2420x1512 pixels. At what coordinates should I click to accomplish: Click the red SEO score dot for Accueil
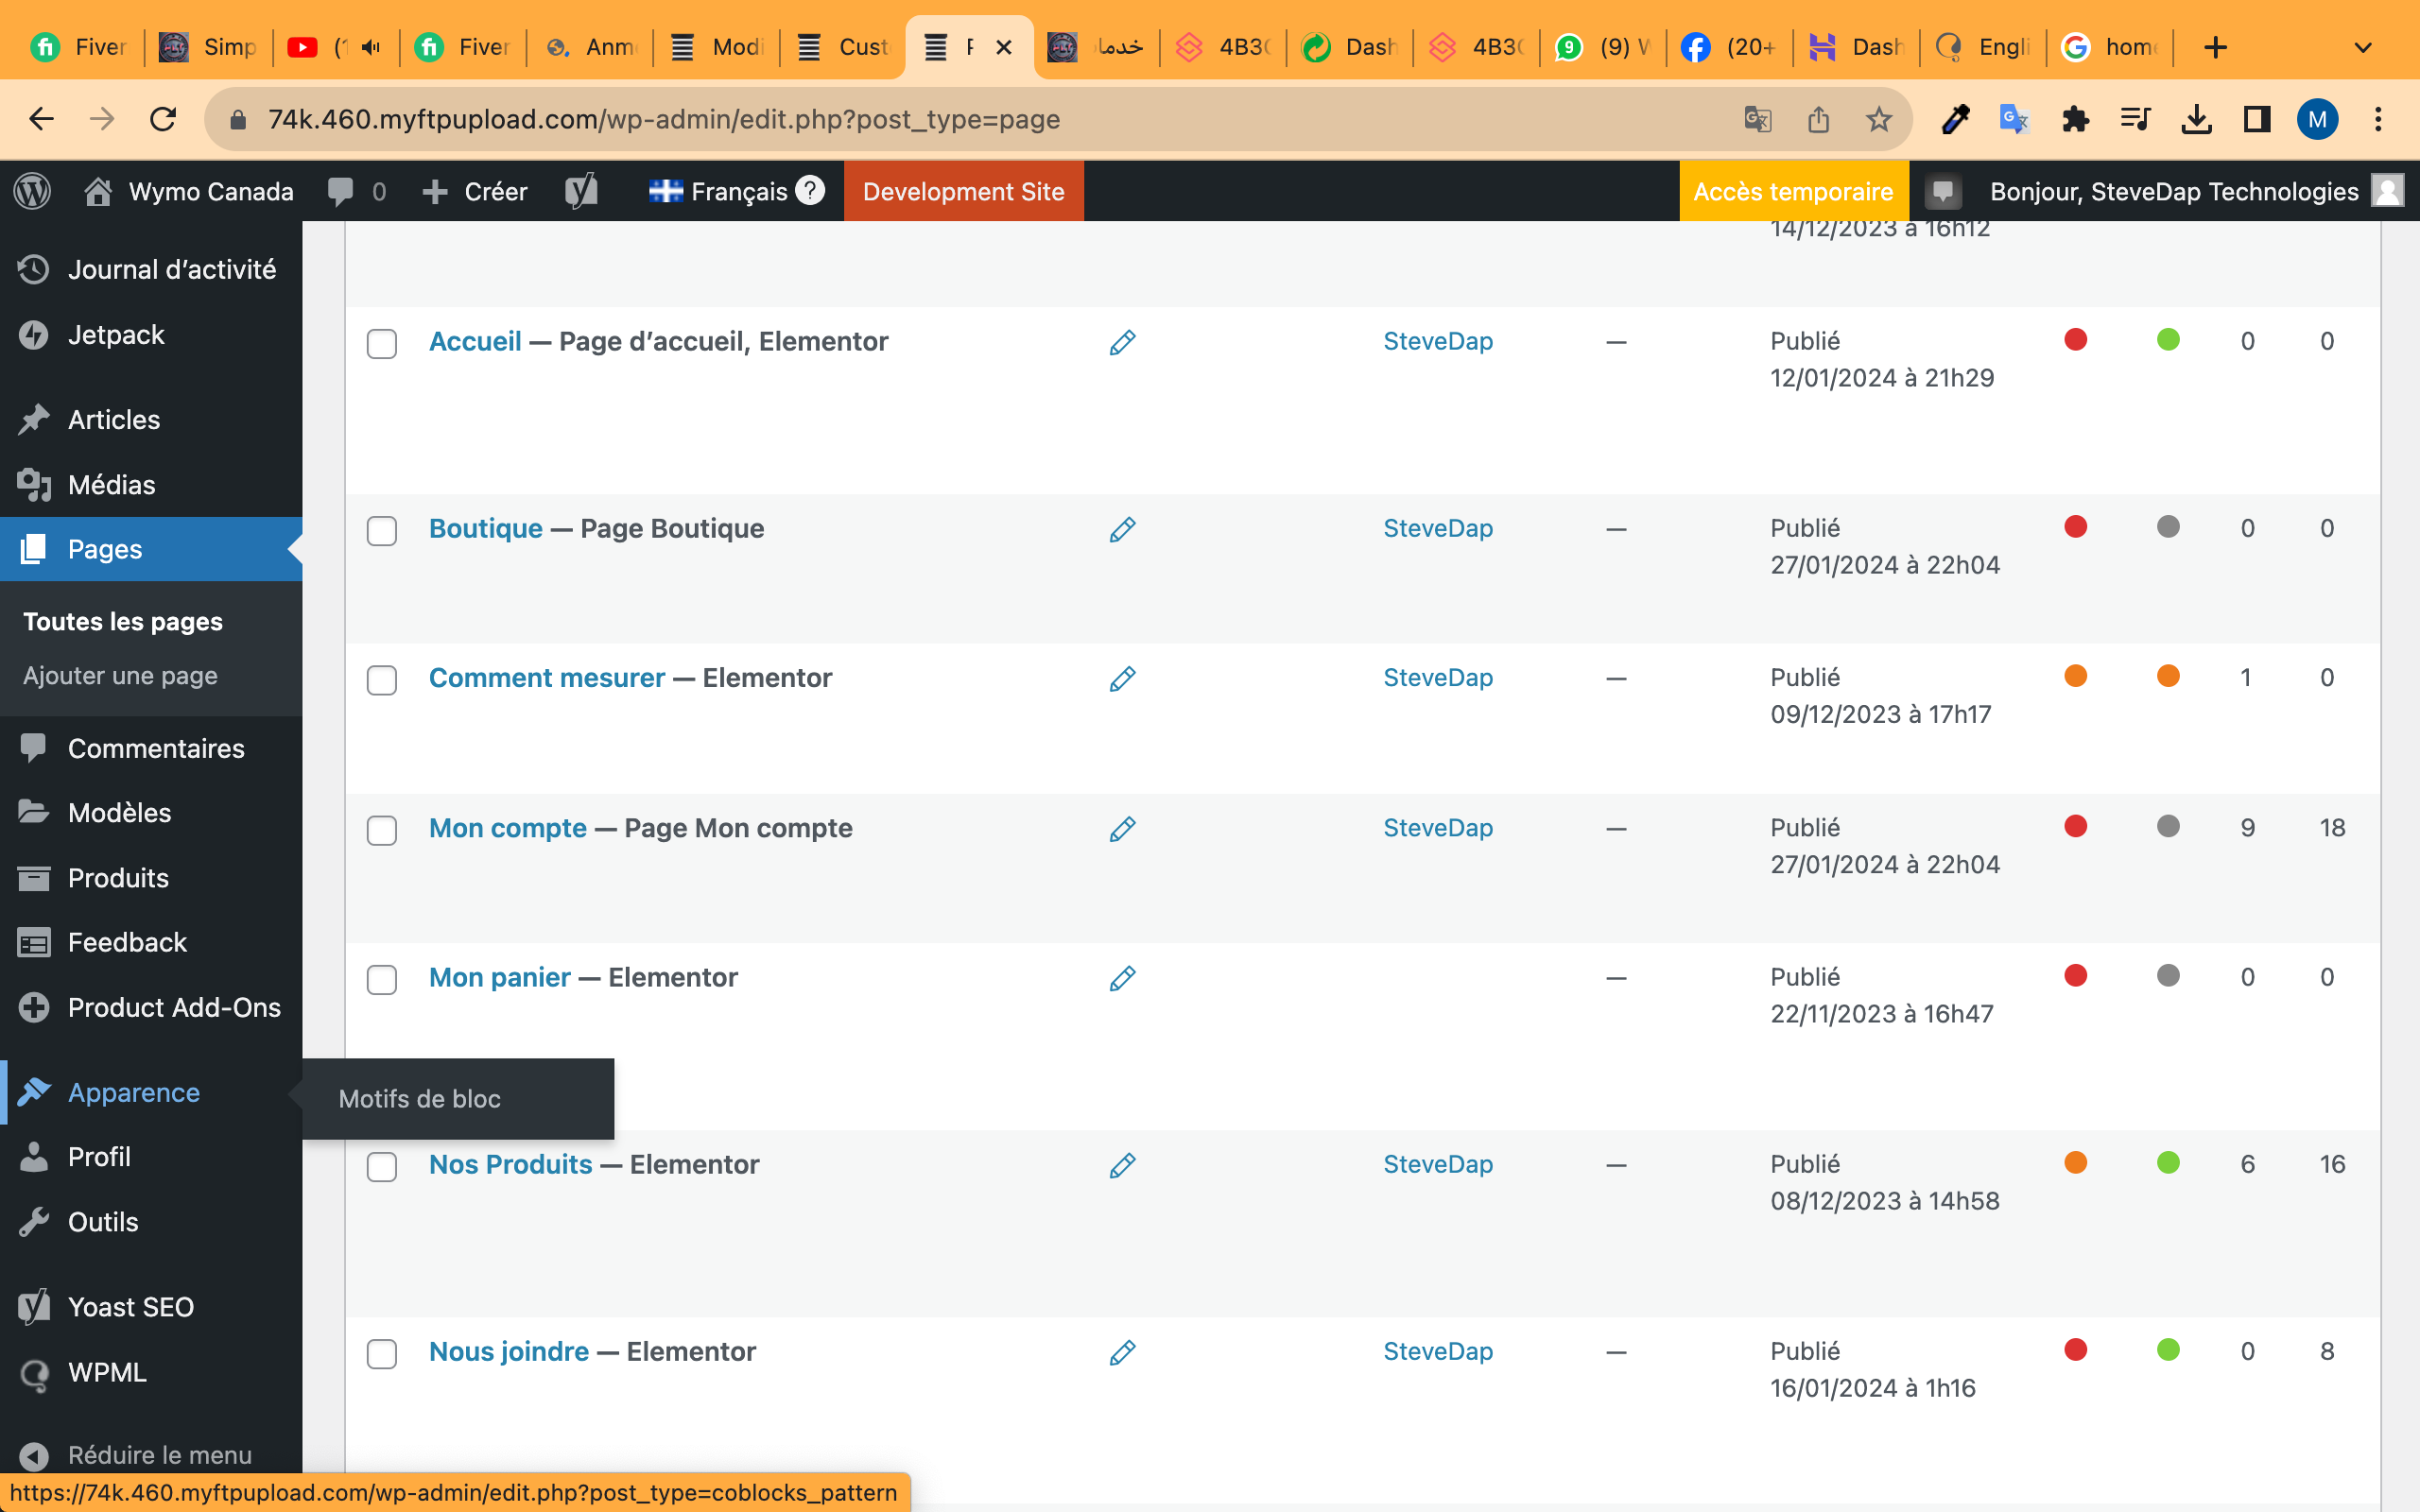[2075, 340]
